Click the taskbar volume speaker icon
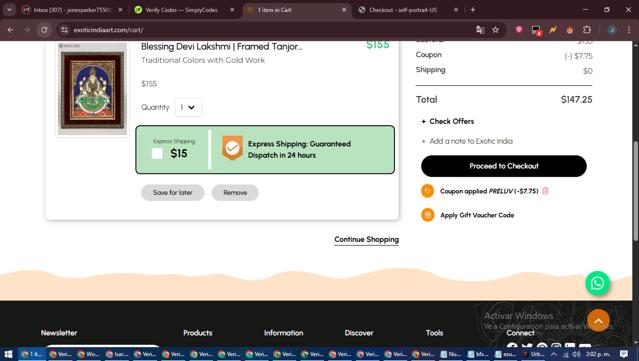Image resolution: width=639 pixels, height=361 pixels. [x=576, y=354]
